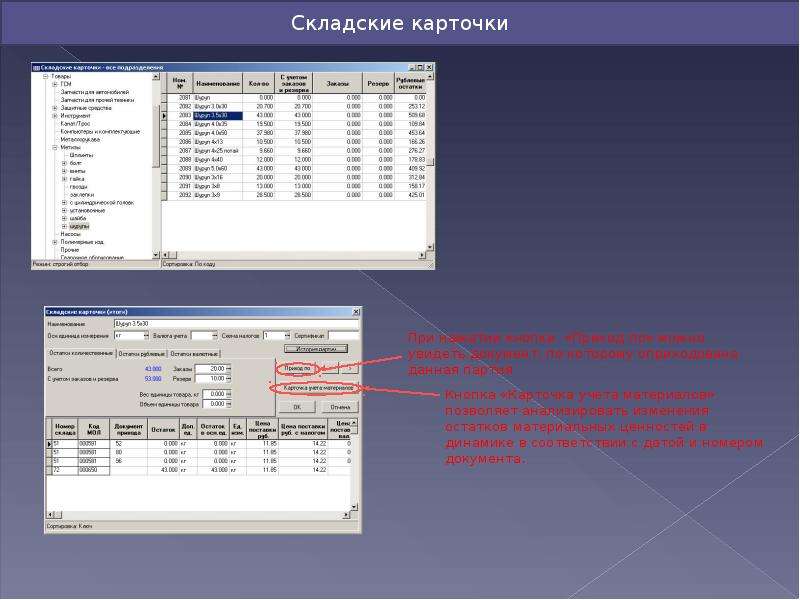
Task: Switch to Остатки валютные tab
Action: click(194, 354)
